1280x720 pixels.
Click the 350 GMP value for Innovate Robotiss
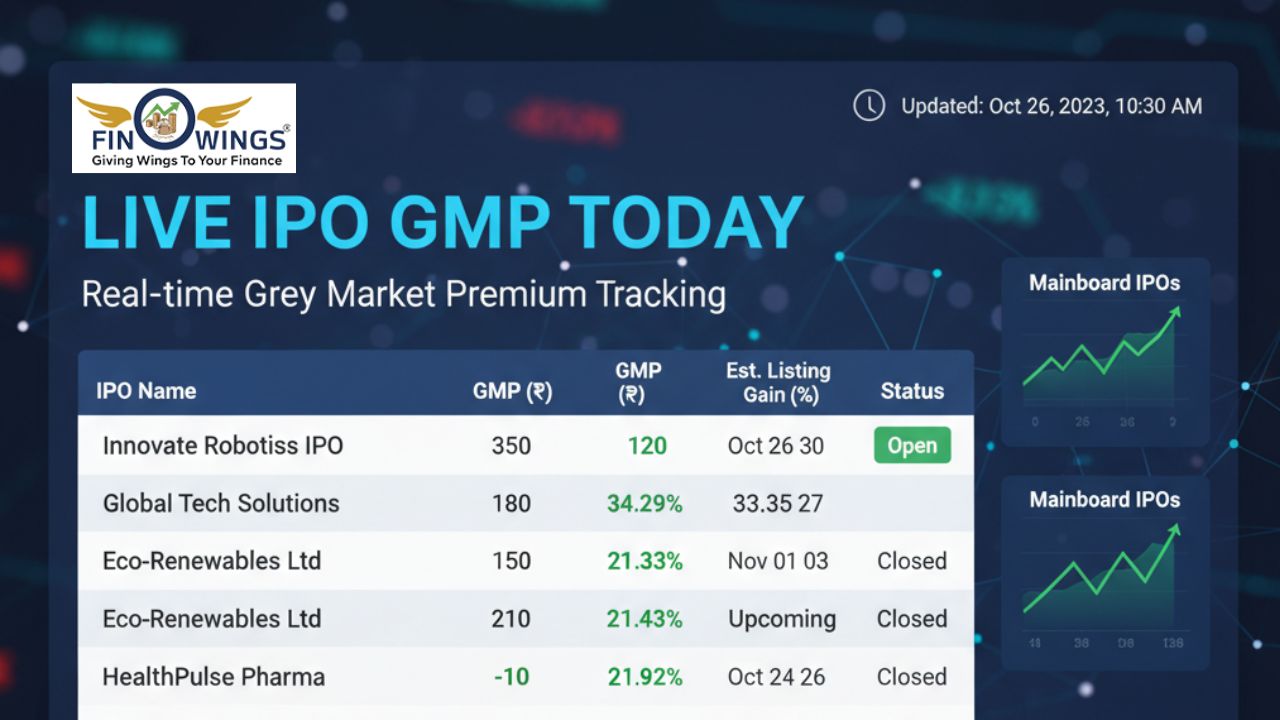click(x=511, y=446)
